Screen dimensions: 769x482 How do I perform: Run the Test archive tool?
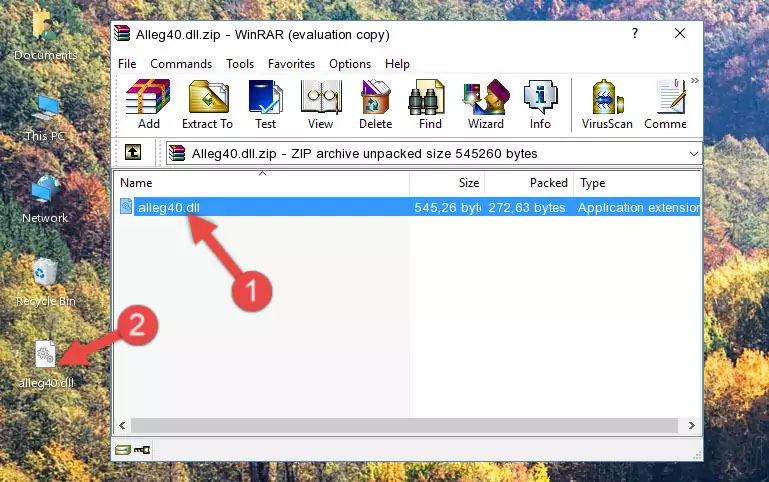pos(265,104)
